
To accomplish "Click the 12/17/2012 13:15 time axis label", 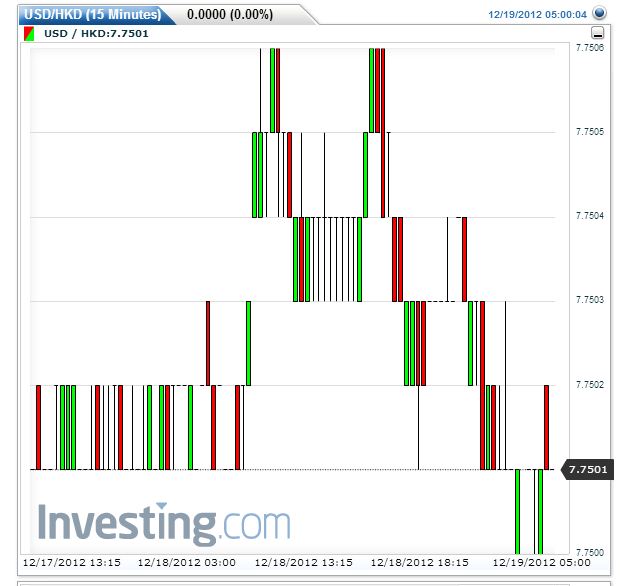I will tap(72, 563).
